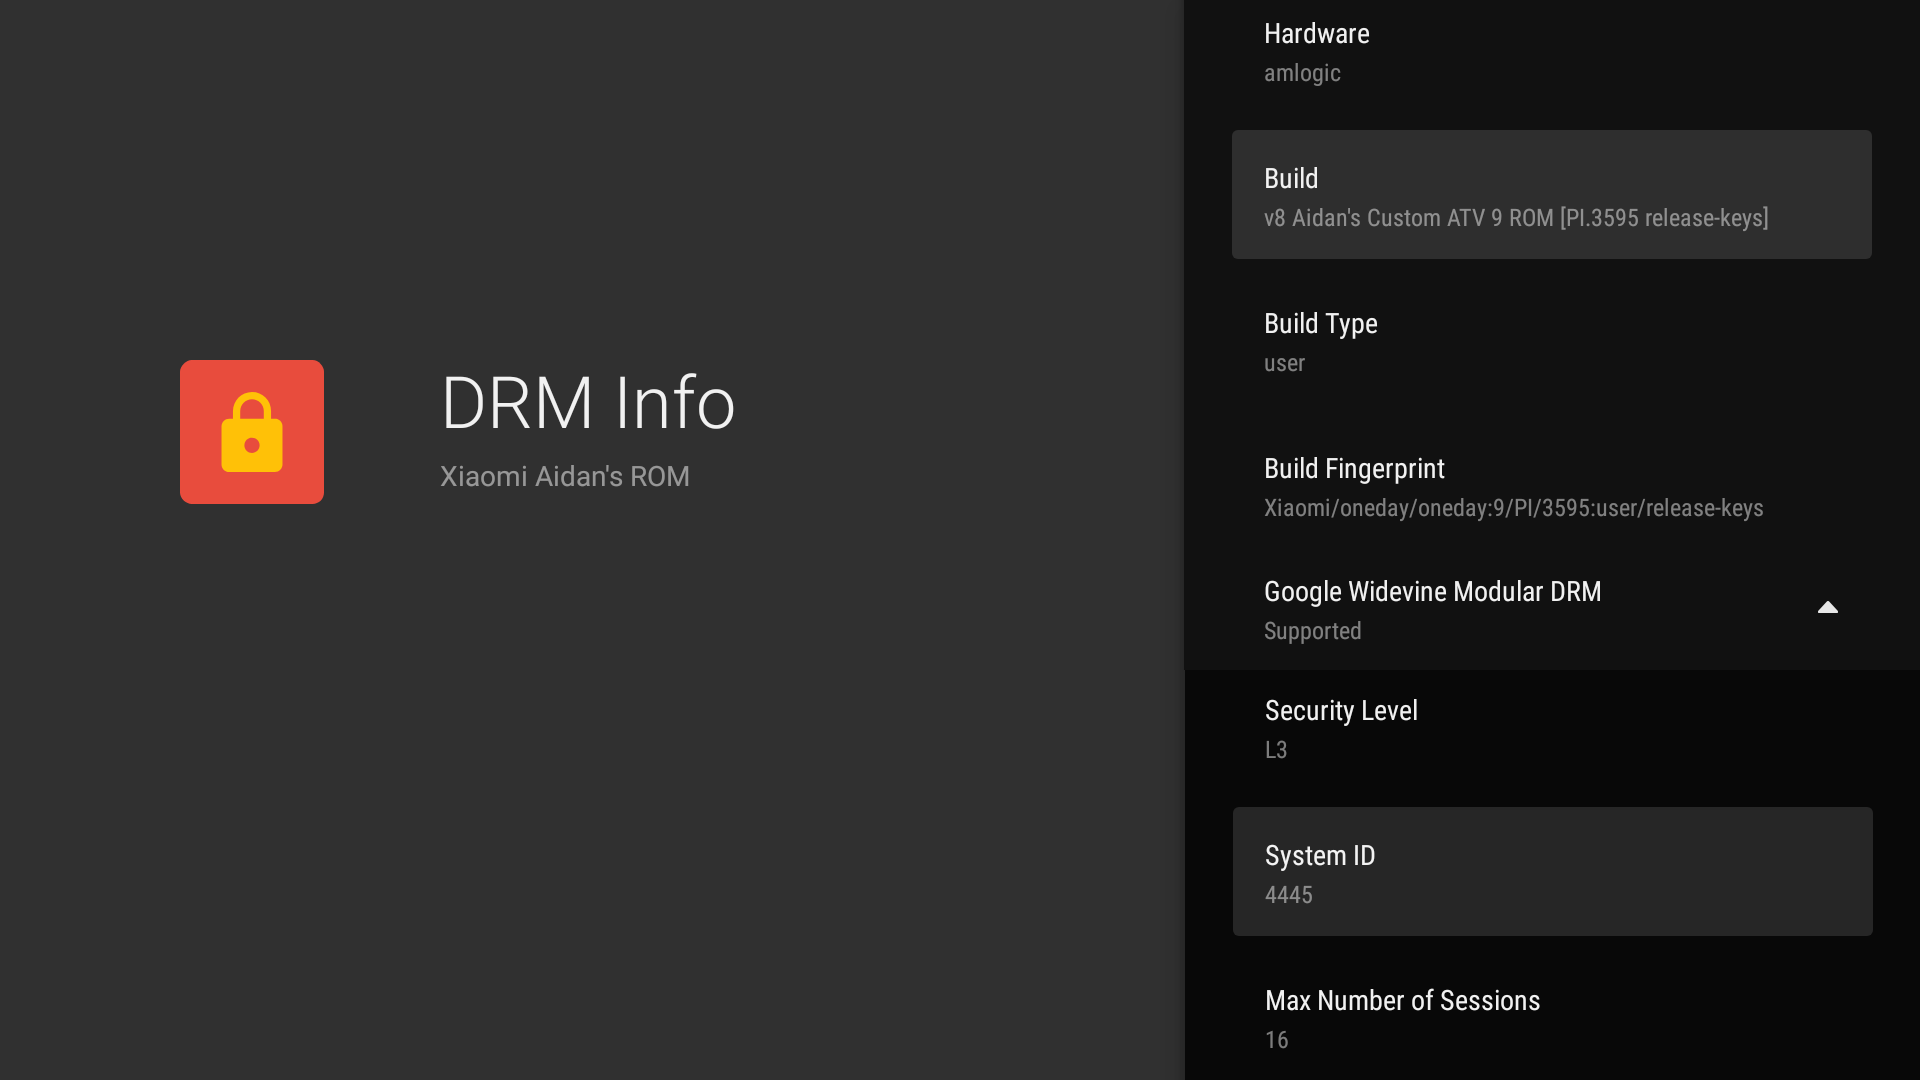This screenshot has width=1920, height=1080.
Task: Open the Build Type user entry
Action: pos(1552,341)
